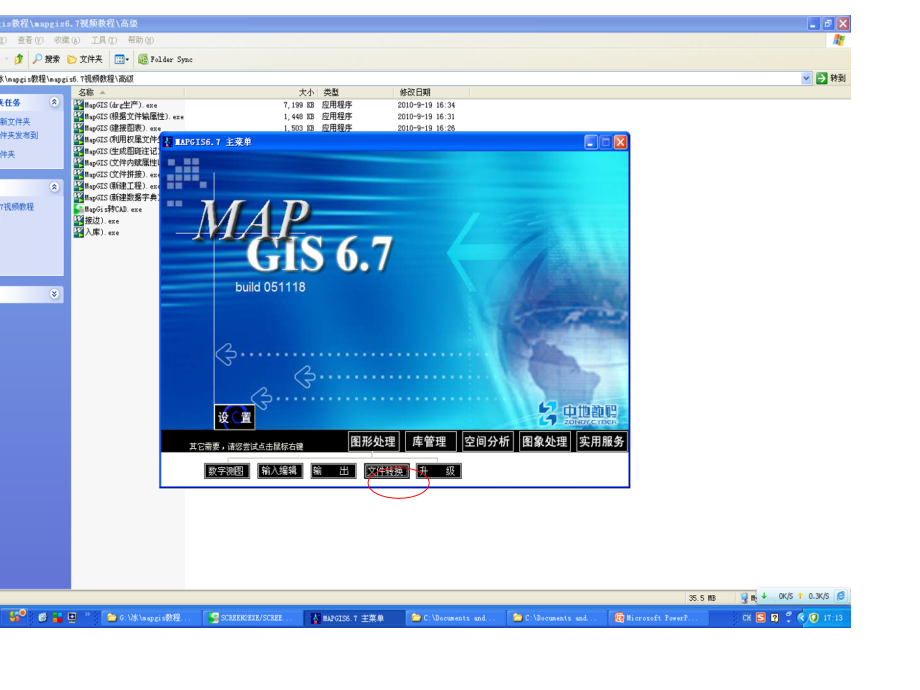Open the 库管理 module
The image size is (920, 690).
[x=429, y=442]
